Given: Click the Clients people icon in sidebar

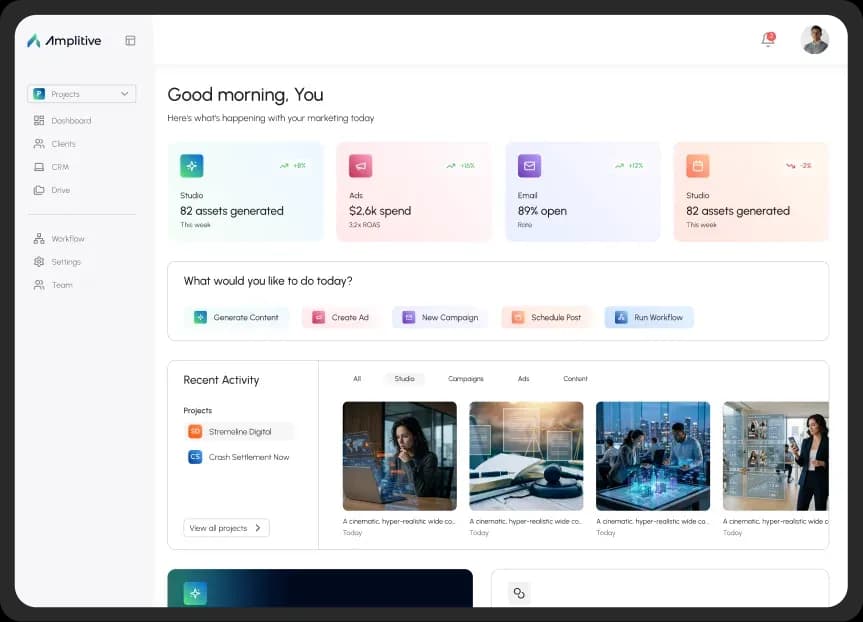Looking at the screenshot, I should click(39, 144).
